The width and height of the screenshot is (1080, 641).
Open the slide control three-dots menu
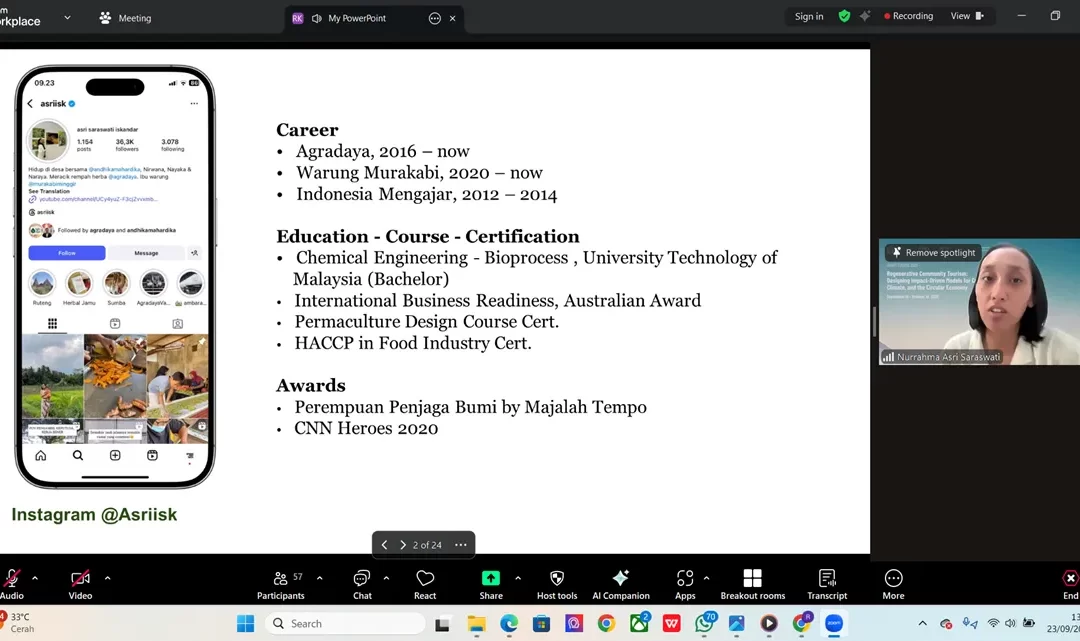[460, 545]
